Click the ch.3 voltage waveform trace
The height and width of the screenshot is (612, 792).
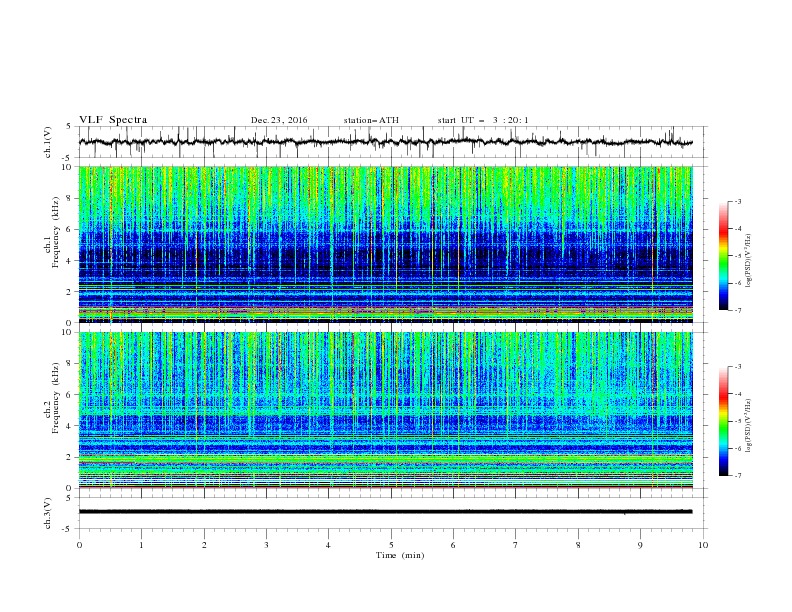tap(385, 512)
